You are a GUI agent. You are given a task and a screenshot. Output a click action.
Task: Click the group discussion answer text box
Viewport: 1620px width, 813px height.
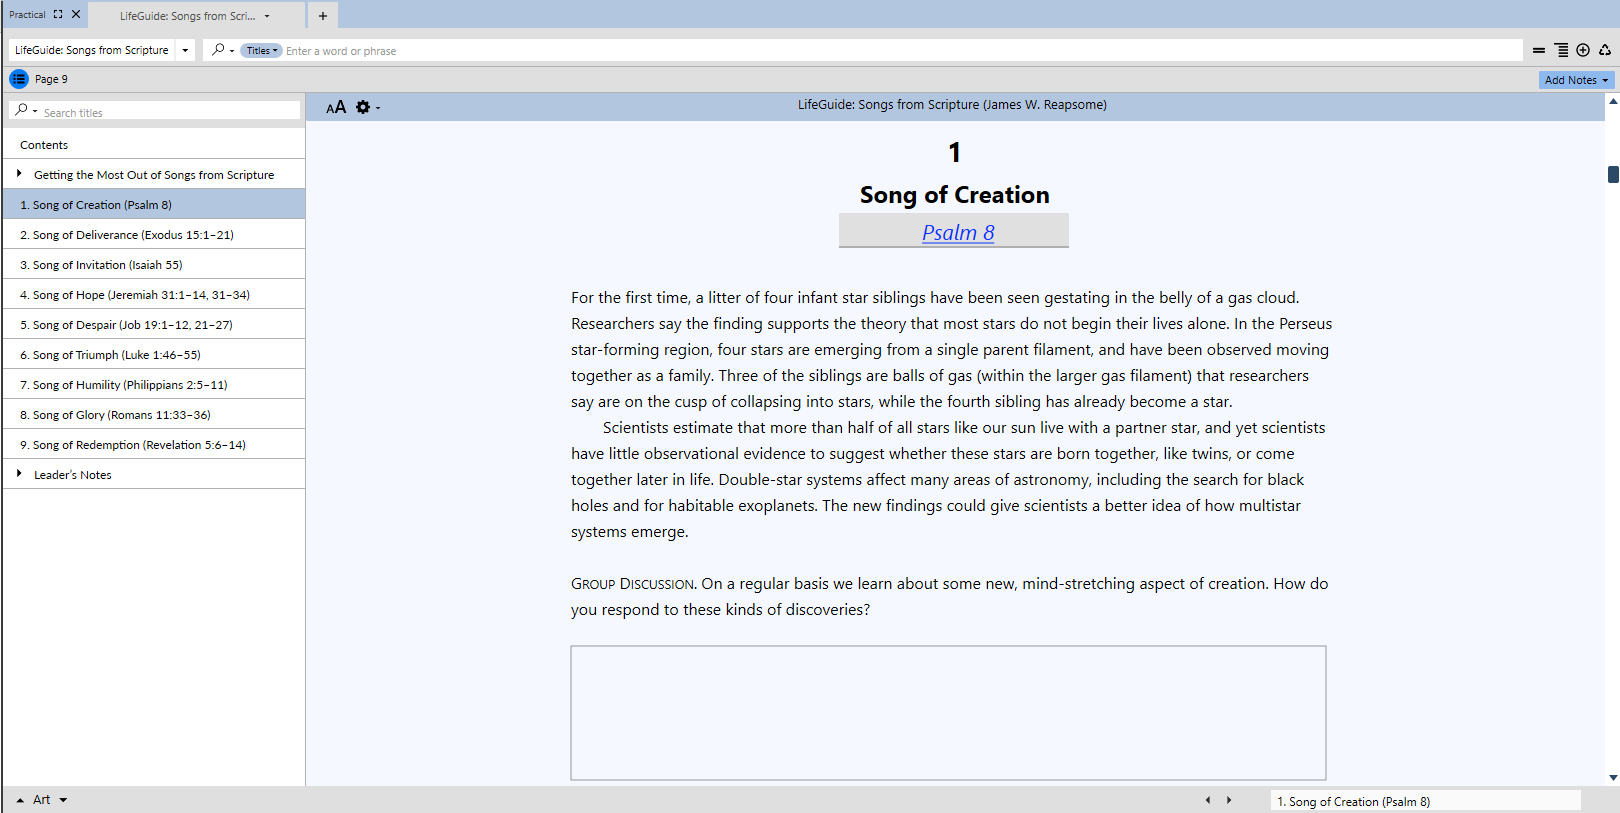(948, 712)
